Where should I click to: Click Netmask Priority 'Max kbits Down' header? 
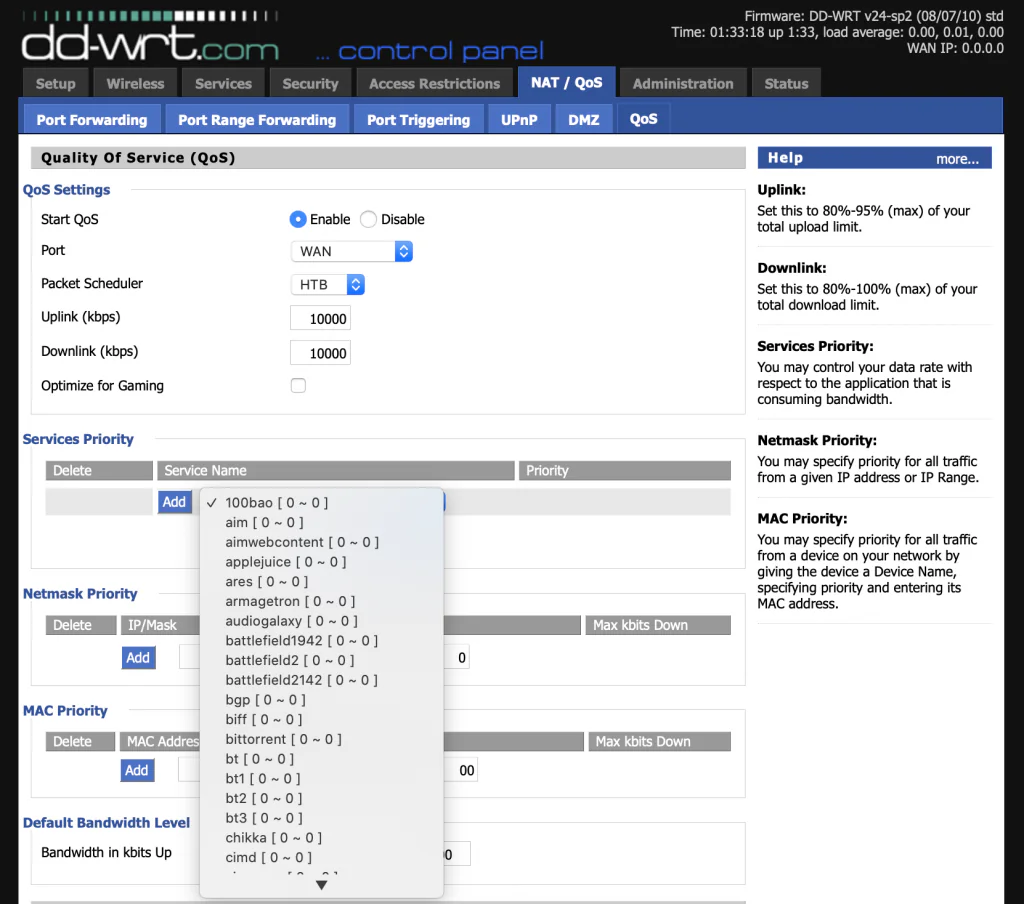(x=658, y=625)
